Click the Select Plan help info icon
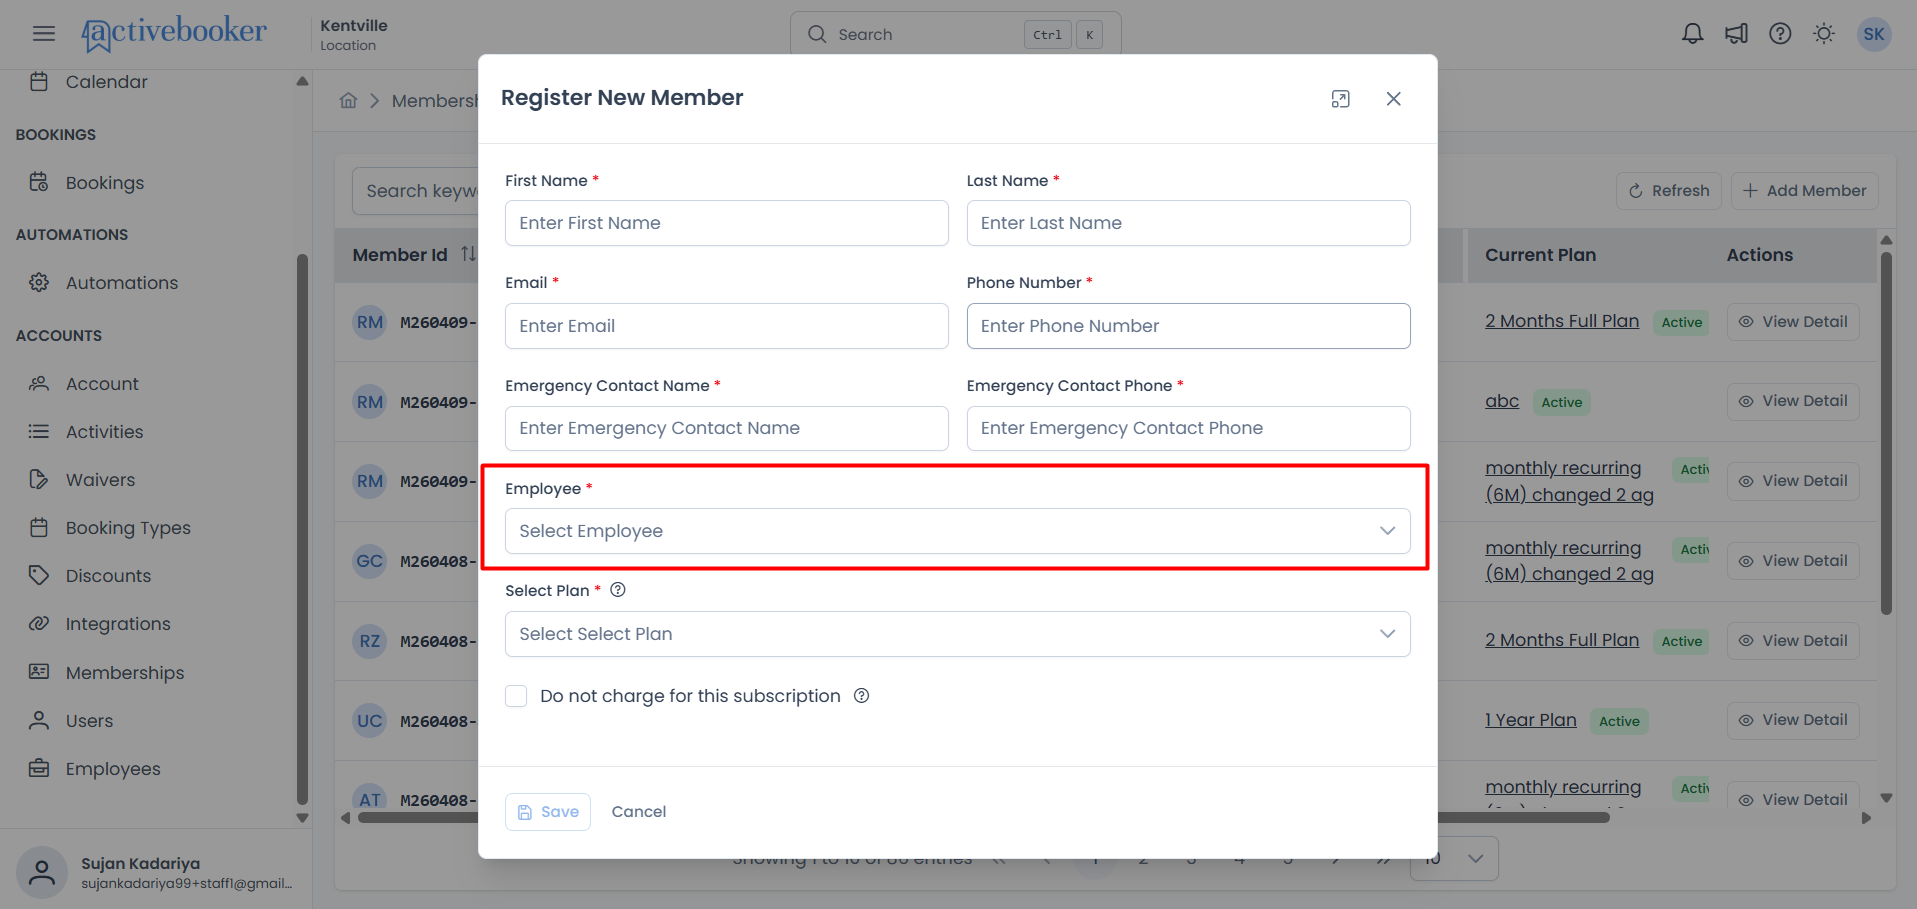The image size is (1917, 909). 618,590
